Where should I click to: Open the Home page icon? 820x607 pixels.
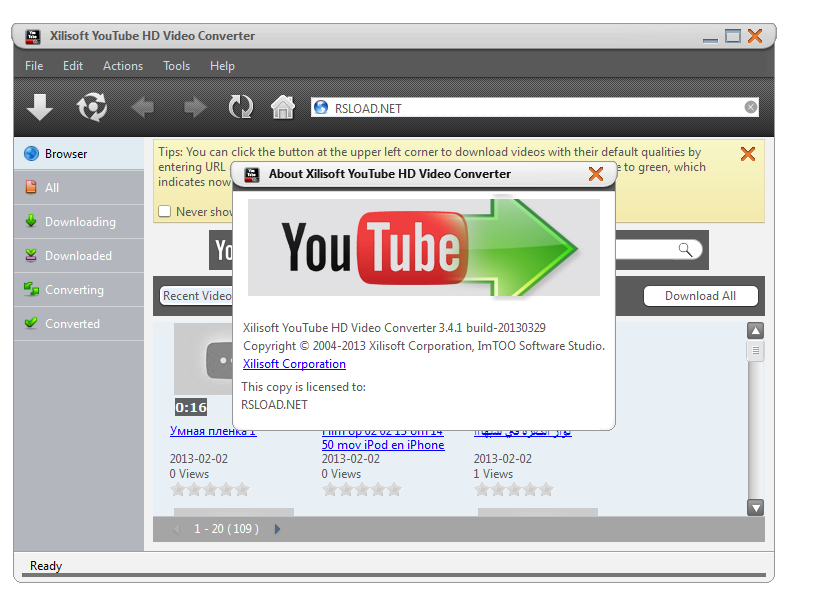[x=283, y=107]
